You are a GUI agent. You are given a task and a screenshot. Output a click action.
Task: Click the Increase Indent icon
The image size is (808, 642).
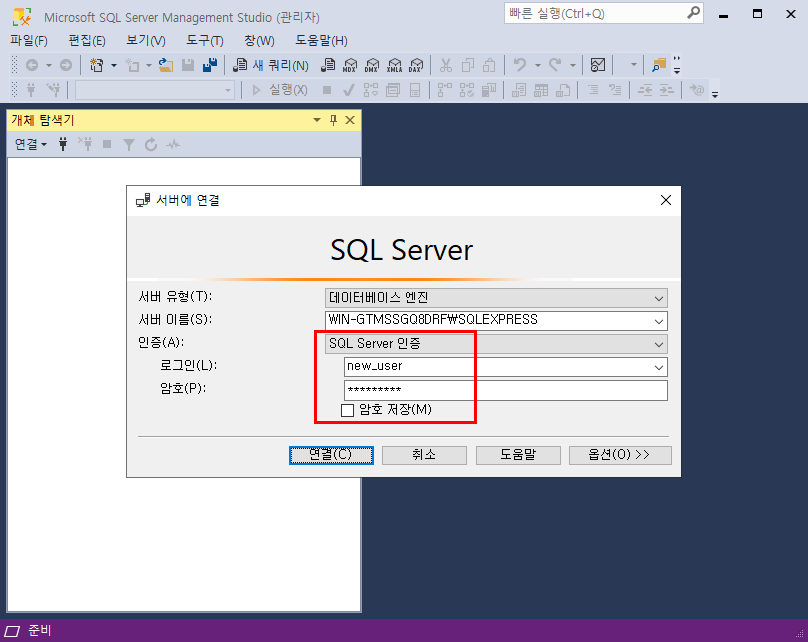pos(667,90)
